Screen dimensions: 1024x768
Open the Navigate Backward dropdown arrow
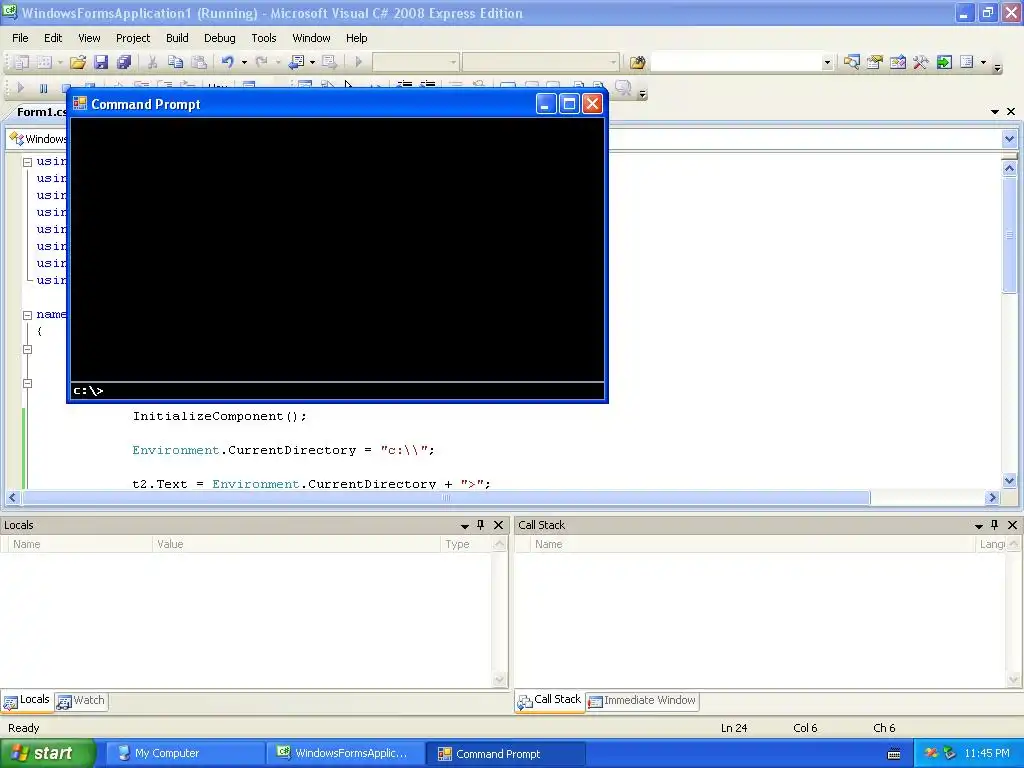[312, 62]
